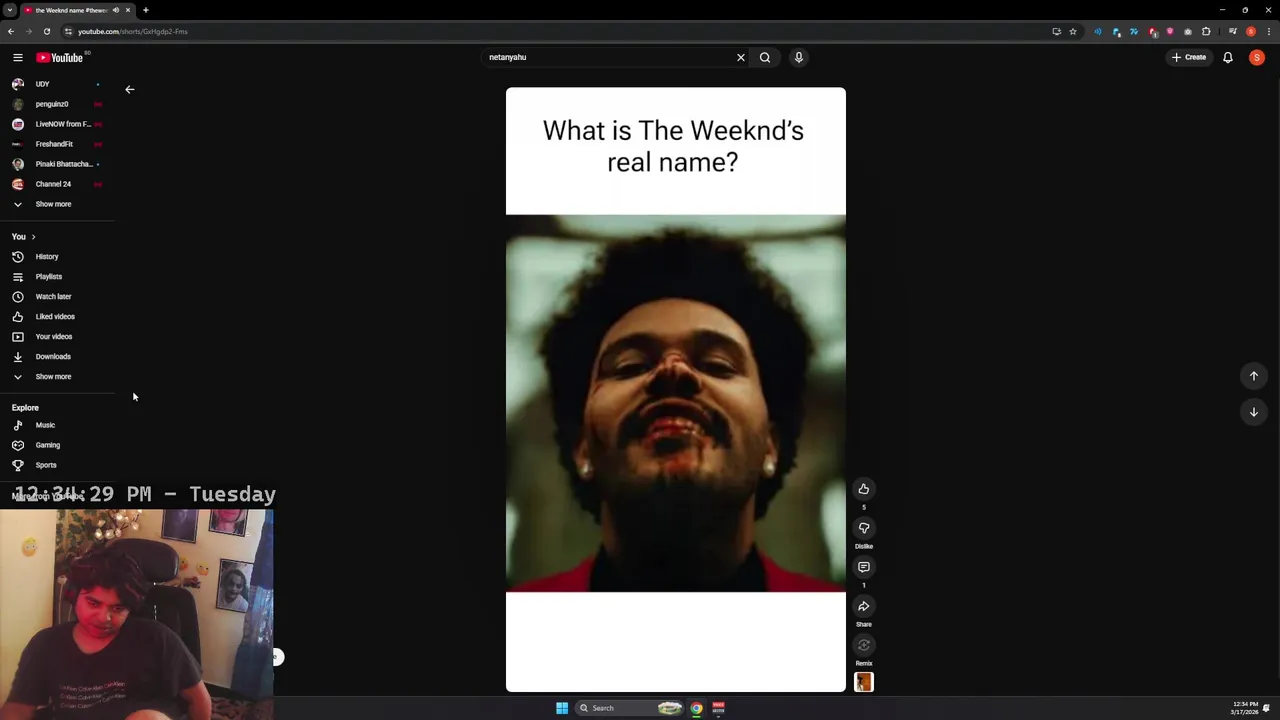Open Watch later list

click(56, 297)
